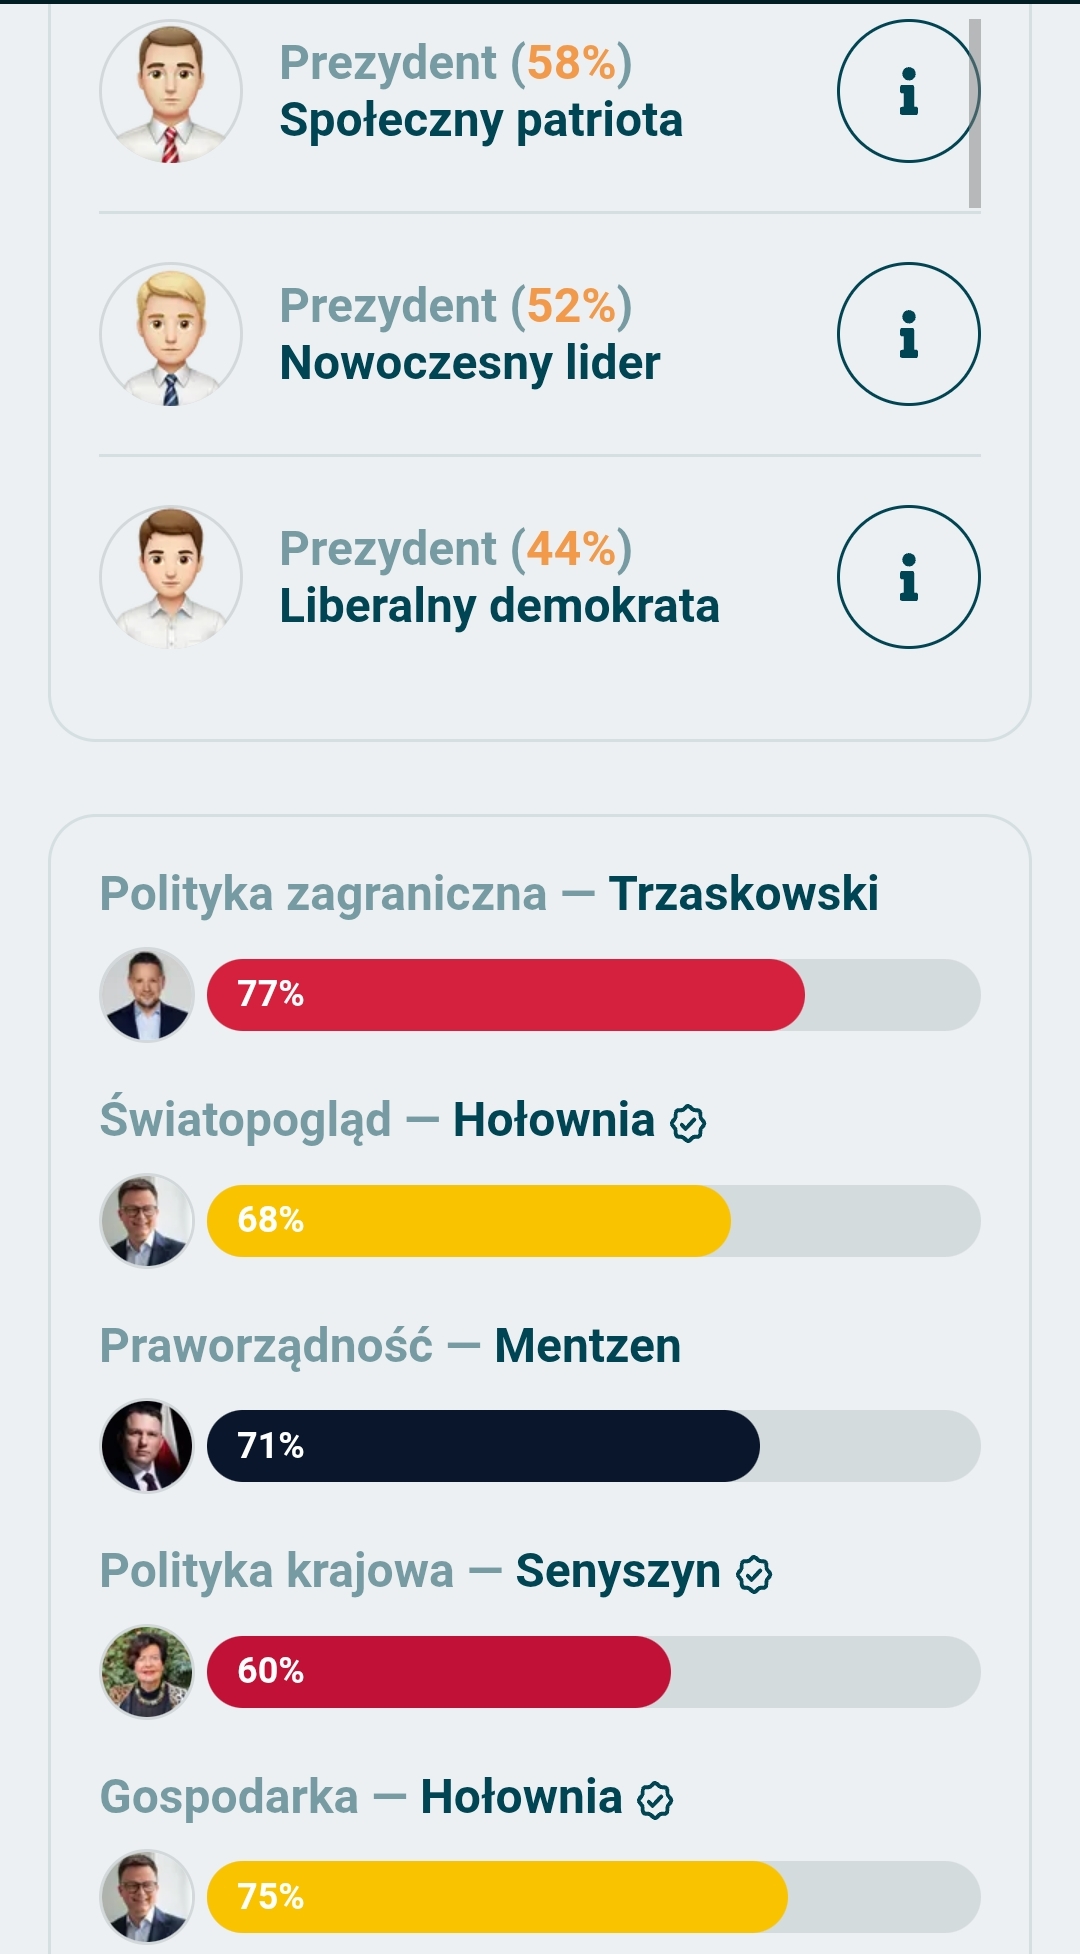Select Liberalny demokrata 44% result
Viewport: 1080px width, 1954px height.
pyautogui.click(x=499, y=577)
